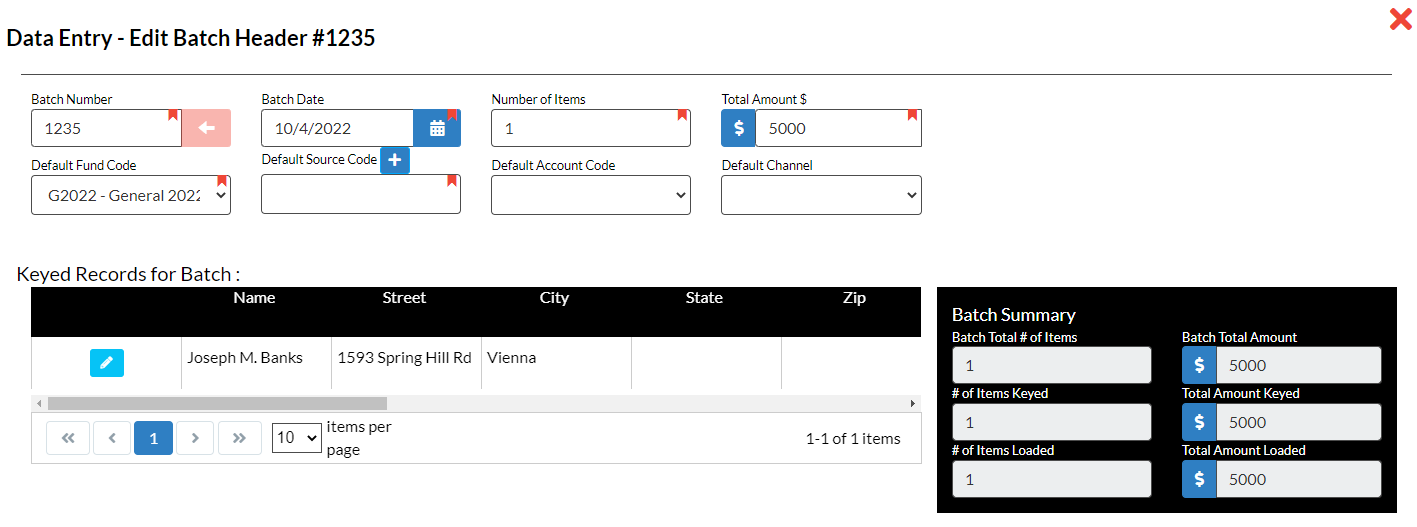1417x527 pixels.
Task: Click the dollar icon beside Total Amount
Action: pos(739,128)
